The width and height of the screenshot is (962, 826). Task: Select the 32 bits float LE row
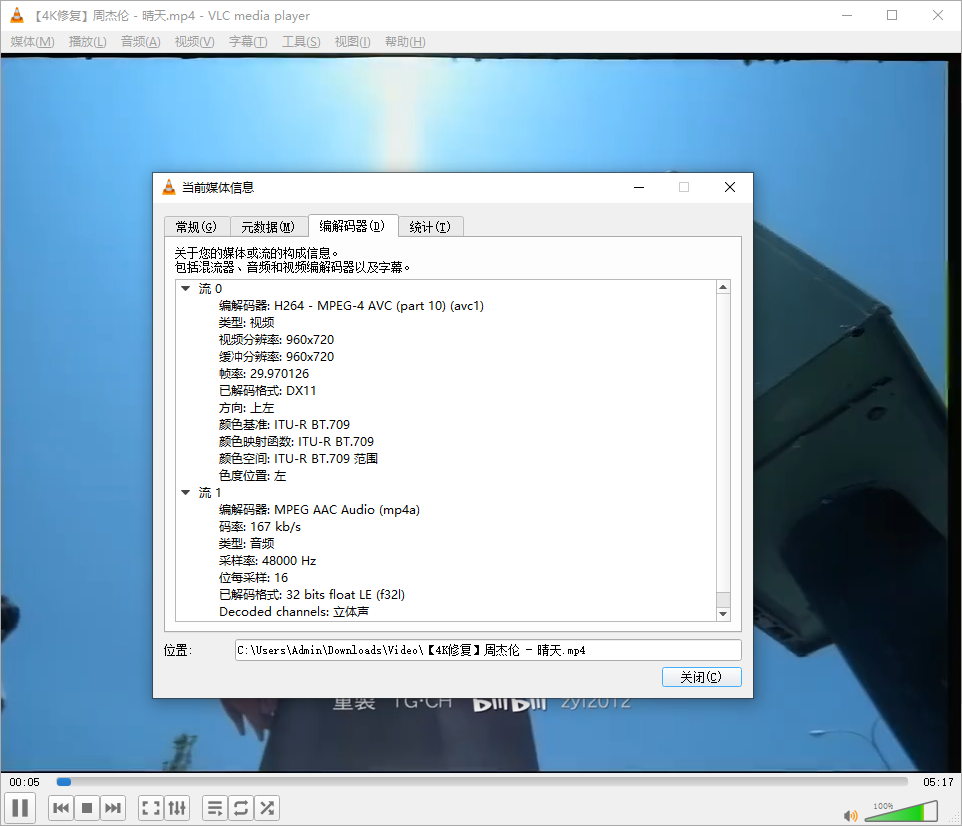point(312,595)
